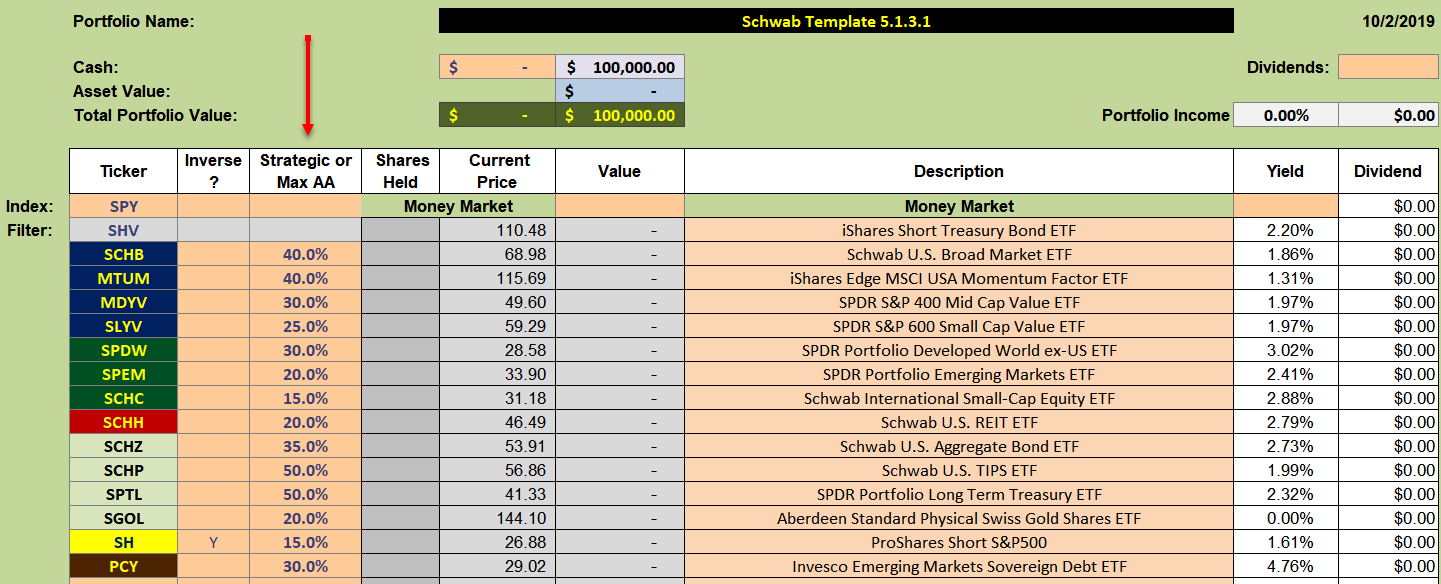
Task: Click the SH price 26.88 cell
Action: 497,542
